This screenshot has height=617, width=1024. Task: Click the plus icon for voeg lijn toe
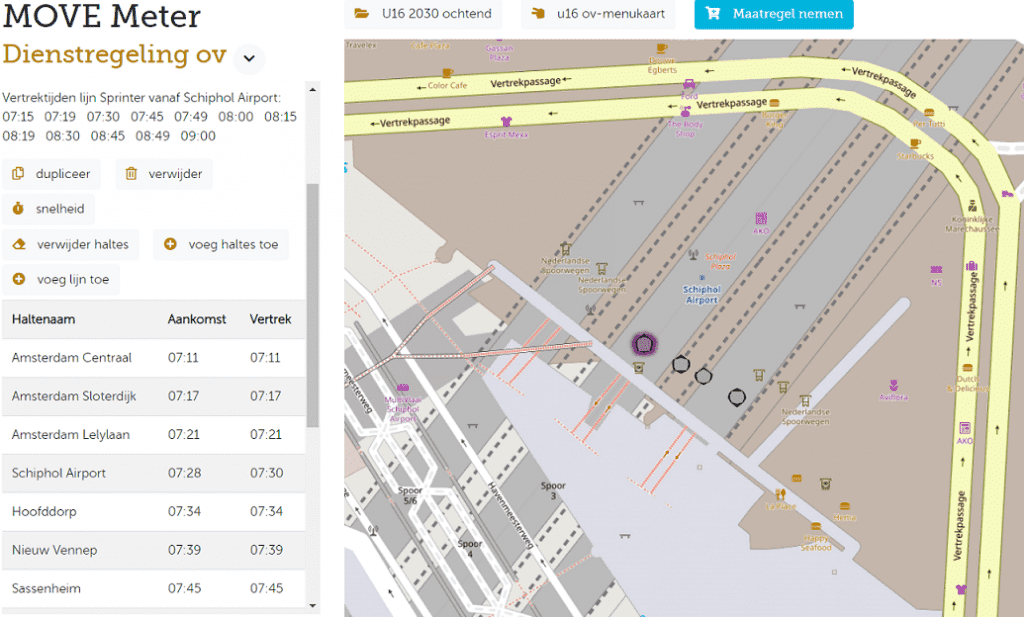[x=18, y=280]
